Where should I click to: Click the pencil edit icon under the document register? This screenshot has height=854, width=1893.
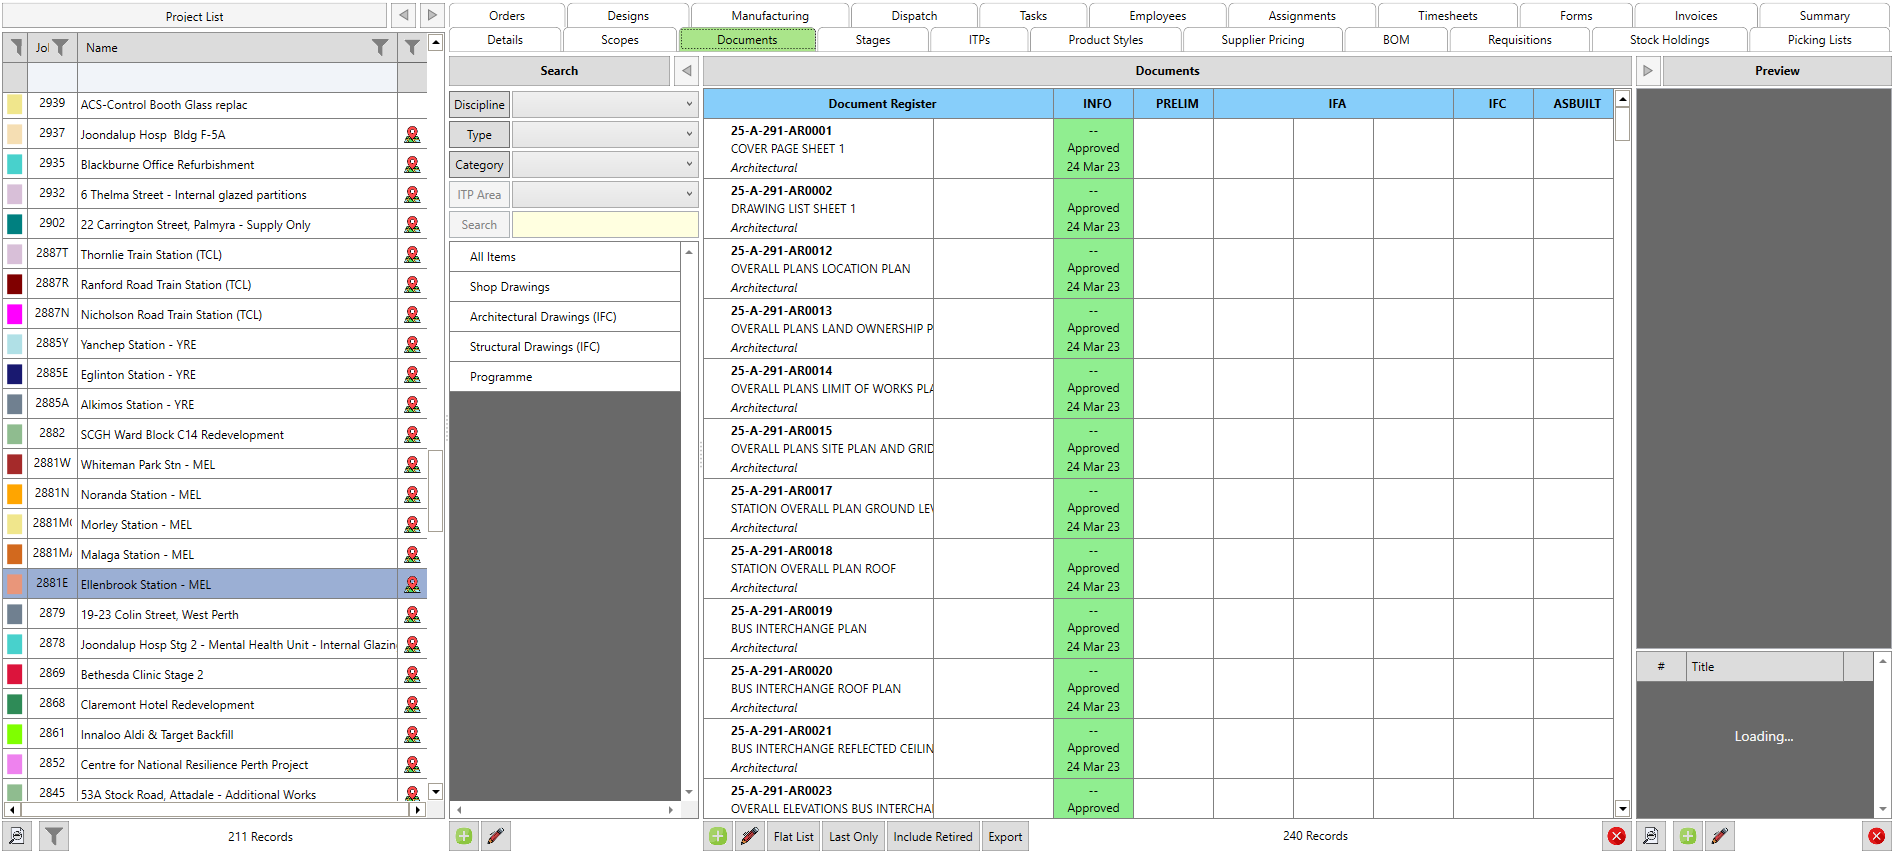pyautogui.click(x=749, y=836)
